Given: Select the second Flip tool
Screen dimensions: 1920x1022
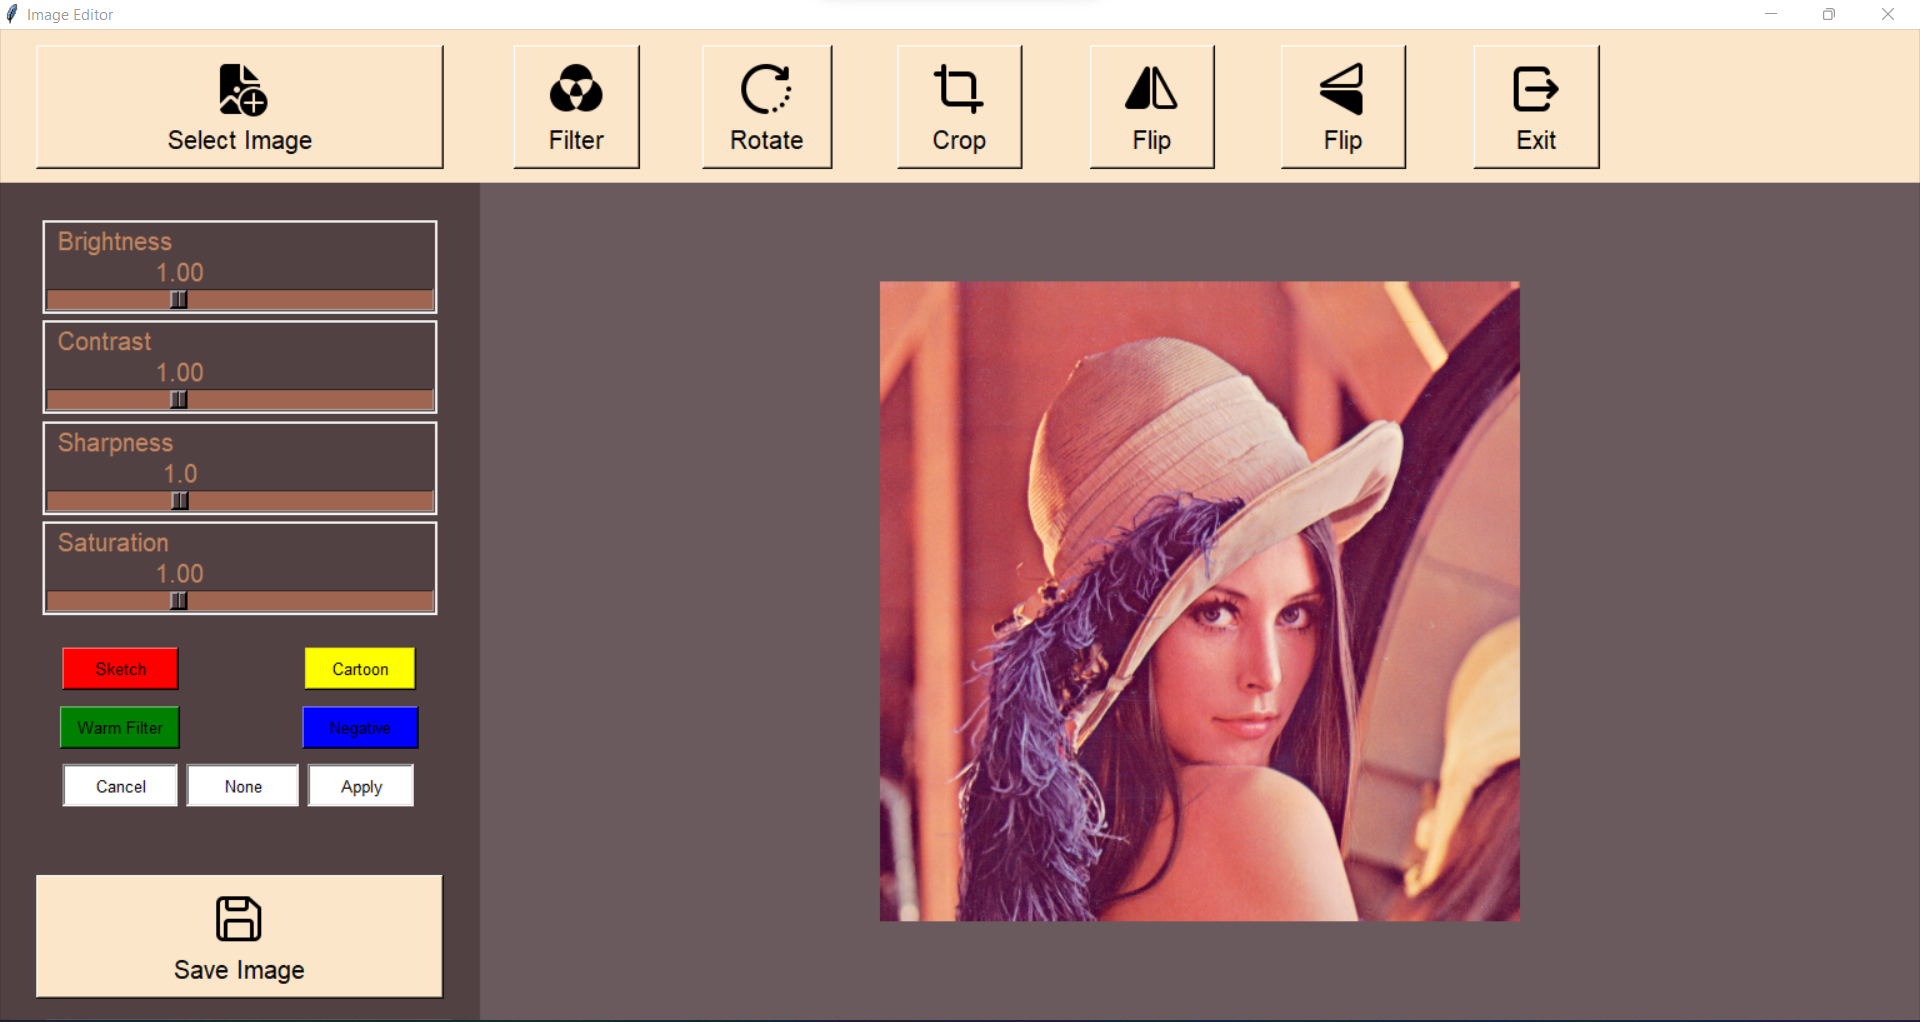Looking at the screenshot, I should click(1342, 105).
